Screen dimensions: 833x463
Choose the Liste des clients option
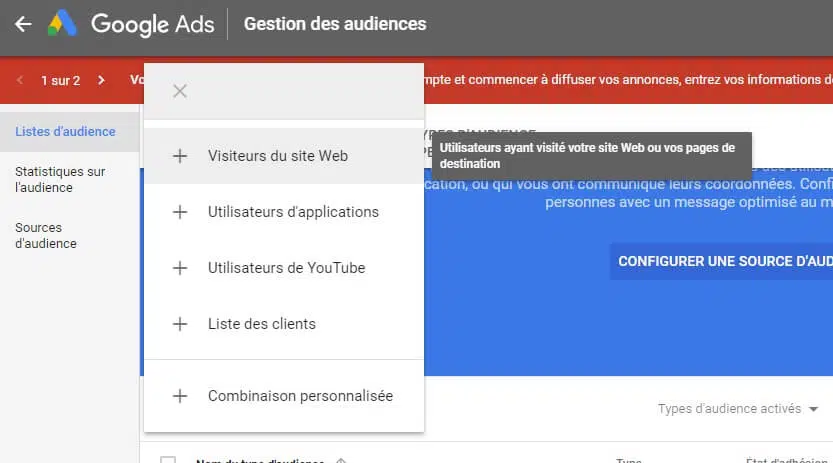click(261, 324)
